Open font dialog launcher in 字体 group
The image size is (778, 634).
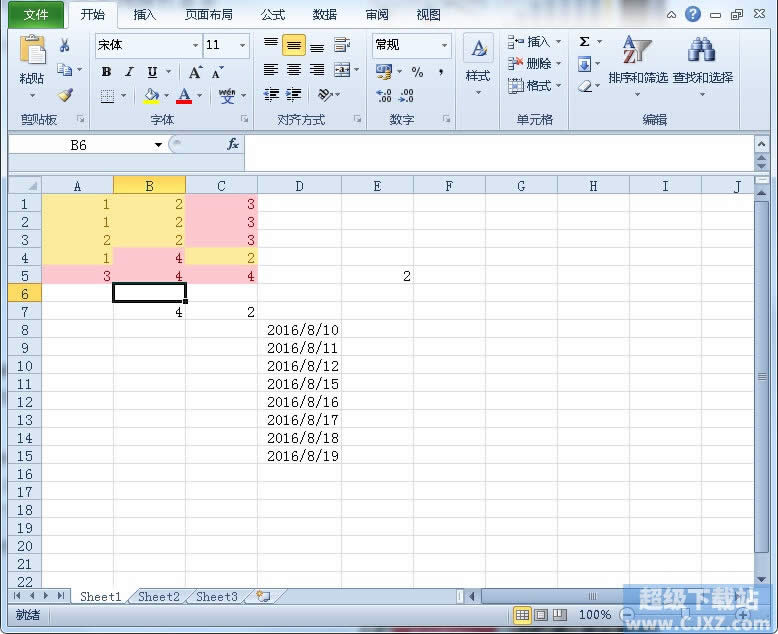coord(244,119)
